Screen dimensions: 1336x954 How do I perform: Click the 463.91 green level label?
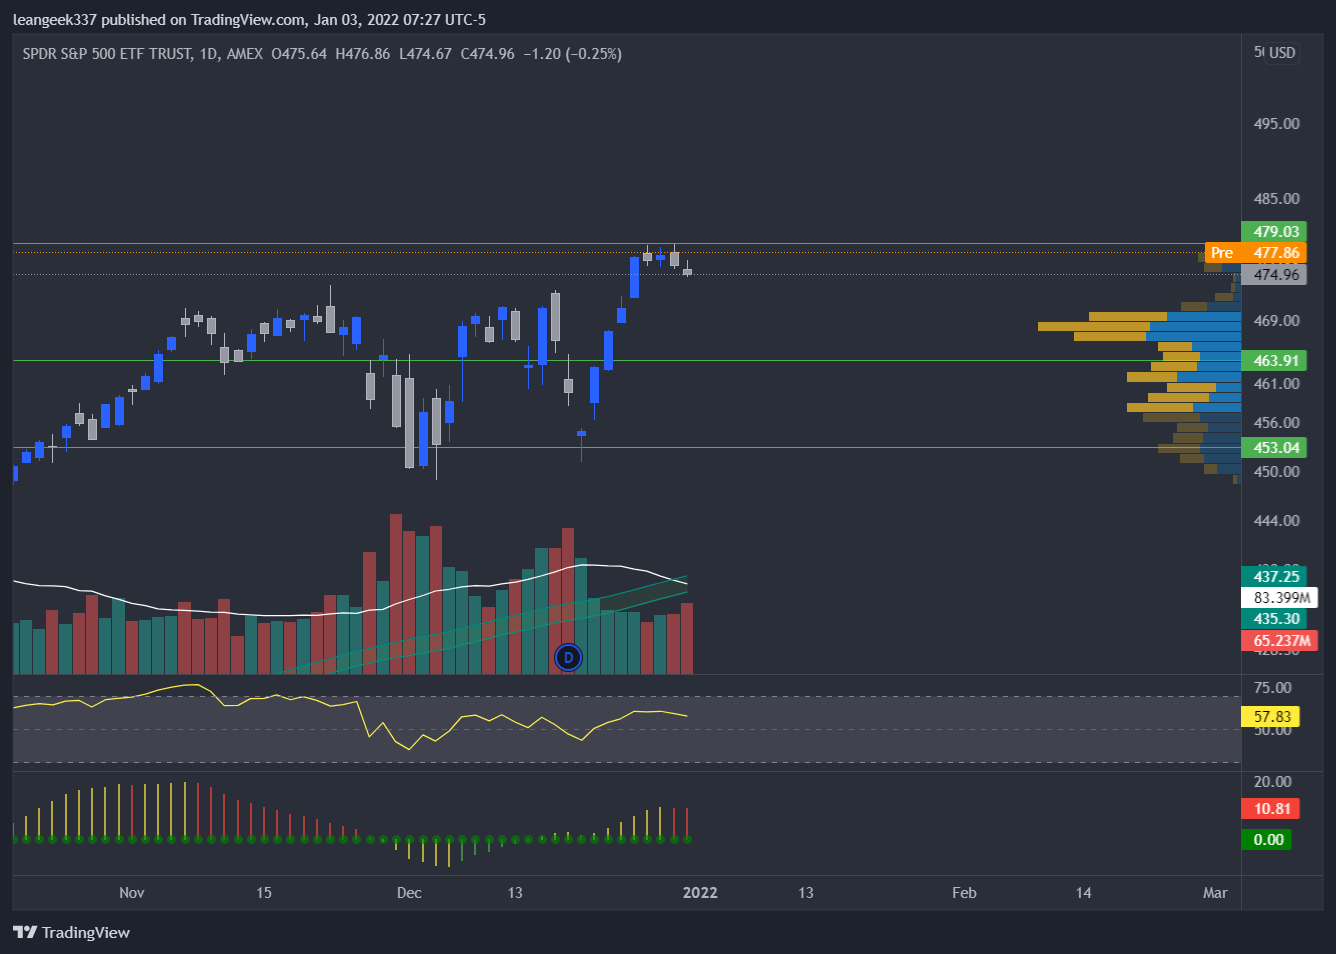pyautogui.click(x=1273, y=360)
